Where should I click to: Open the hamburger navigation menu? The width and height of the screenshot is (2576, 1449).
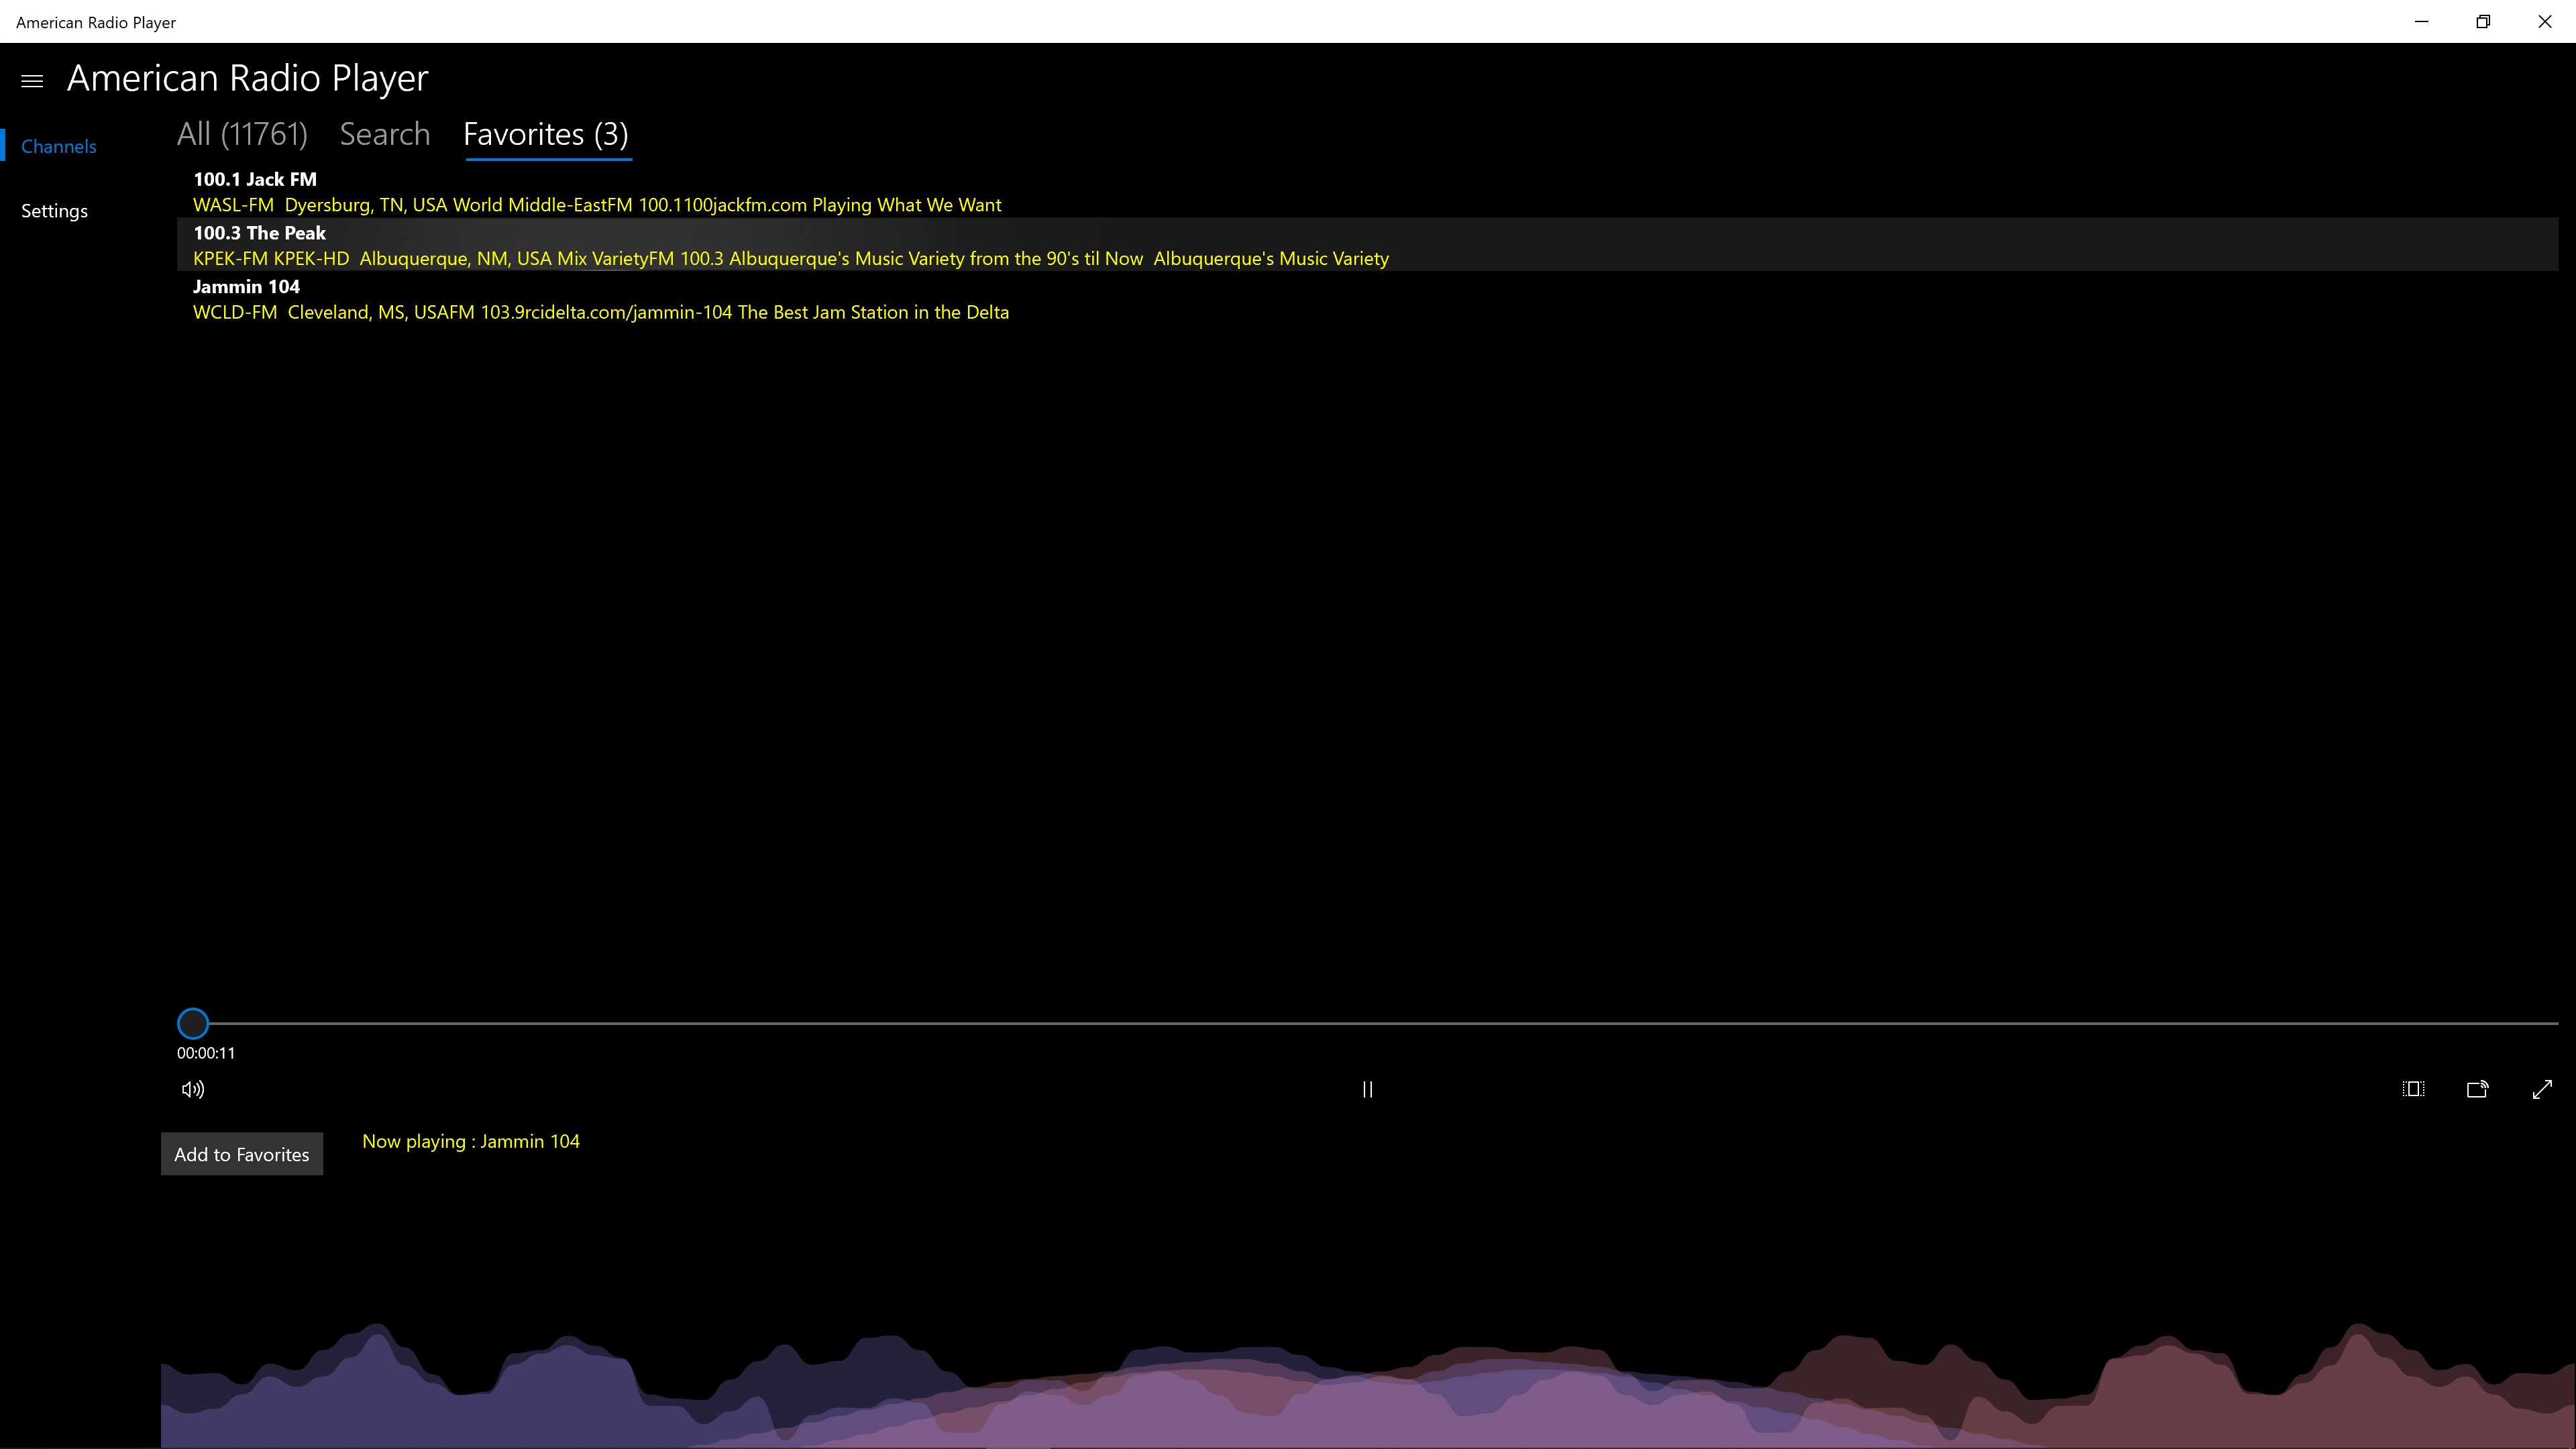pyautogui.click(x=32, y=81)
